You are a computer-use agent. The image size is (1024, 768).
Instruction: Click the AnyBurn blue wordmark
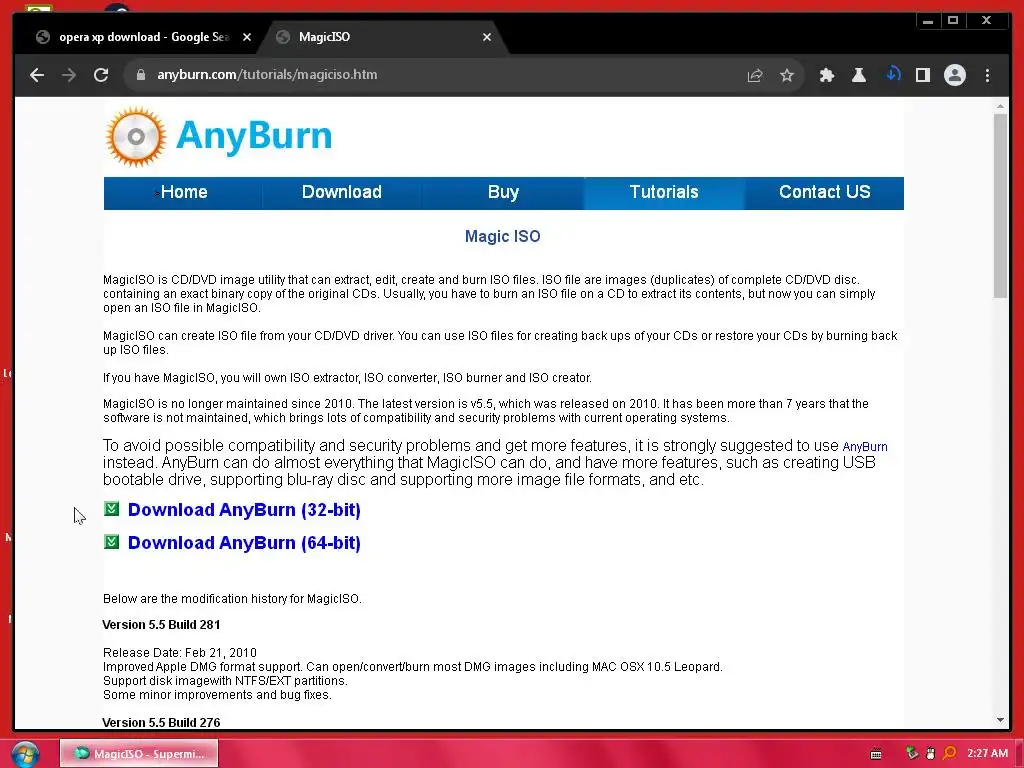click(254, 136)
